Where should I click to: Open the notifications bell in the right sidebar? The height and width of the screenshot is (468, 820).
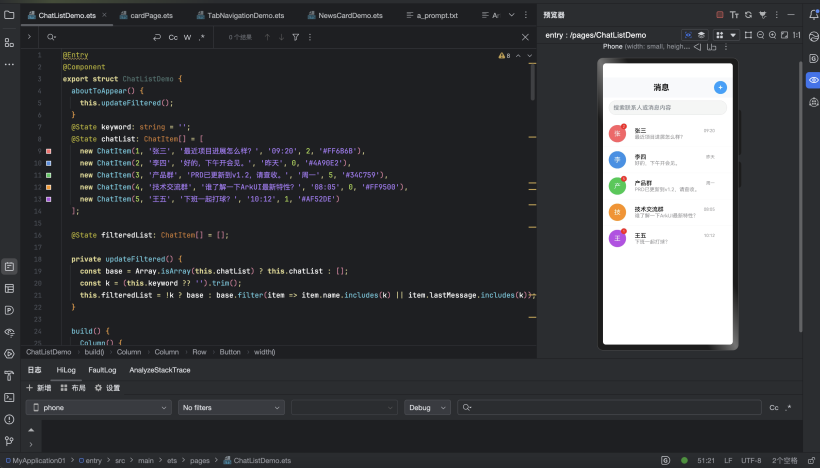pos(813,15)
